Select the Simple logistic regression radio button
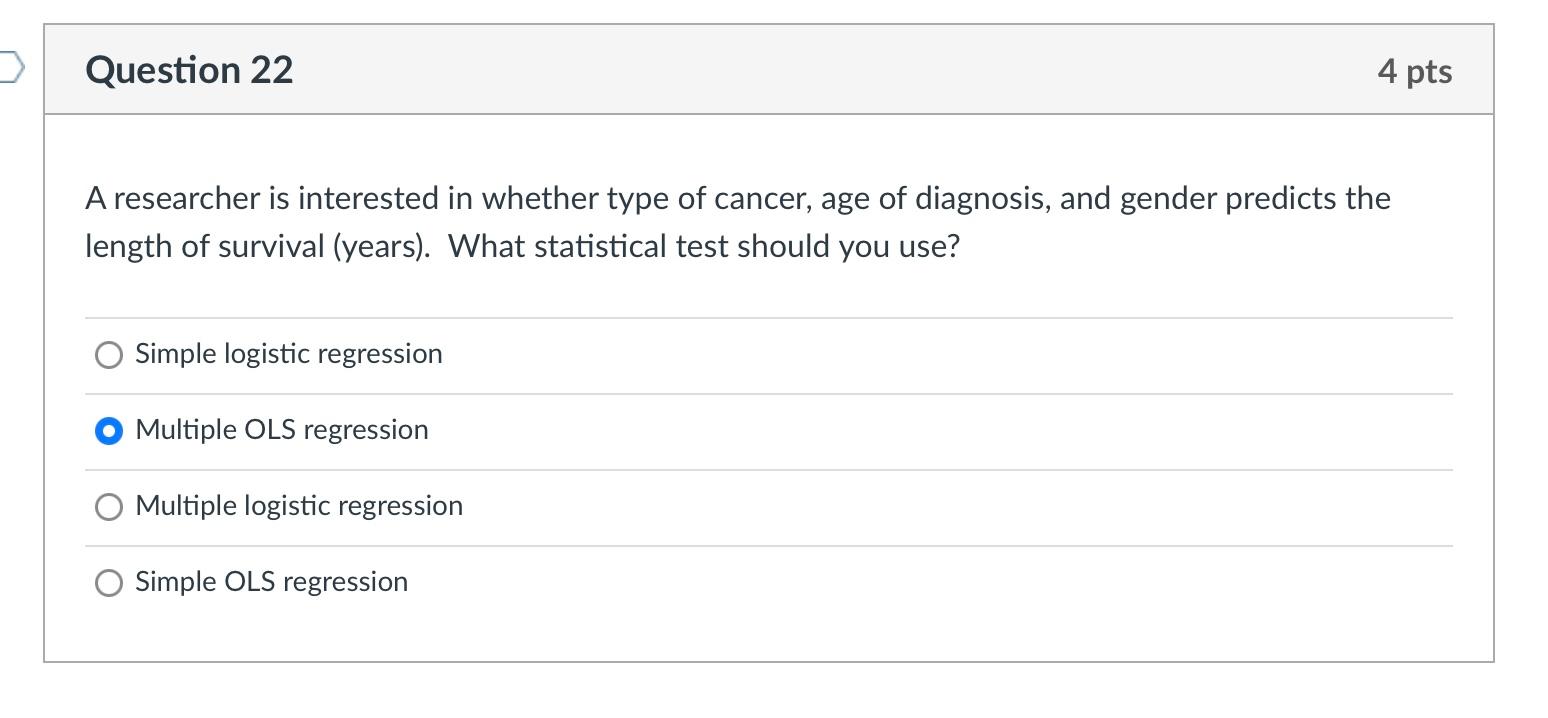Screen dimensions: 1548x718 coord(109,355)
